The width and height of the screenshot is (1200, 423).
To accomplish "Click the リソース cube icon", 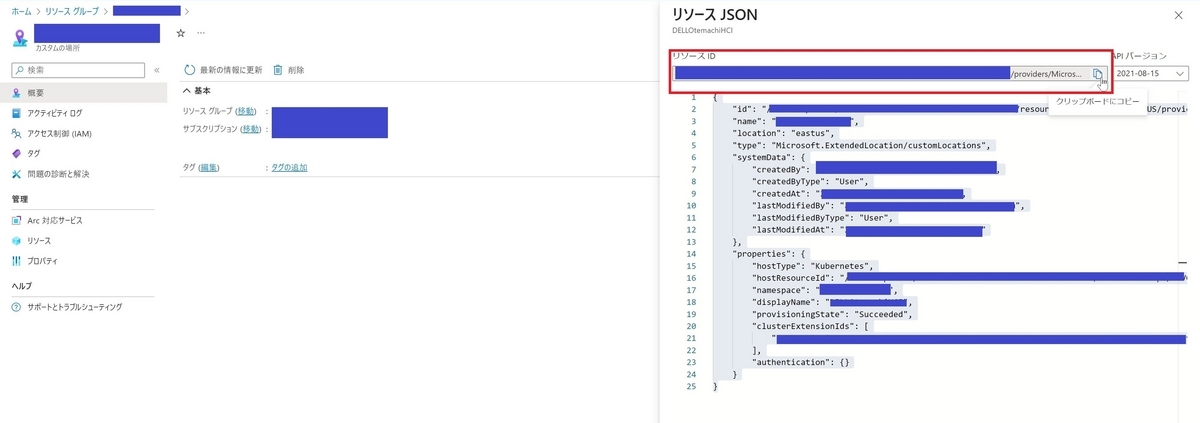I will [16, 241].
